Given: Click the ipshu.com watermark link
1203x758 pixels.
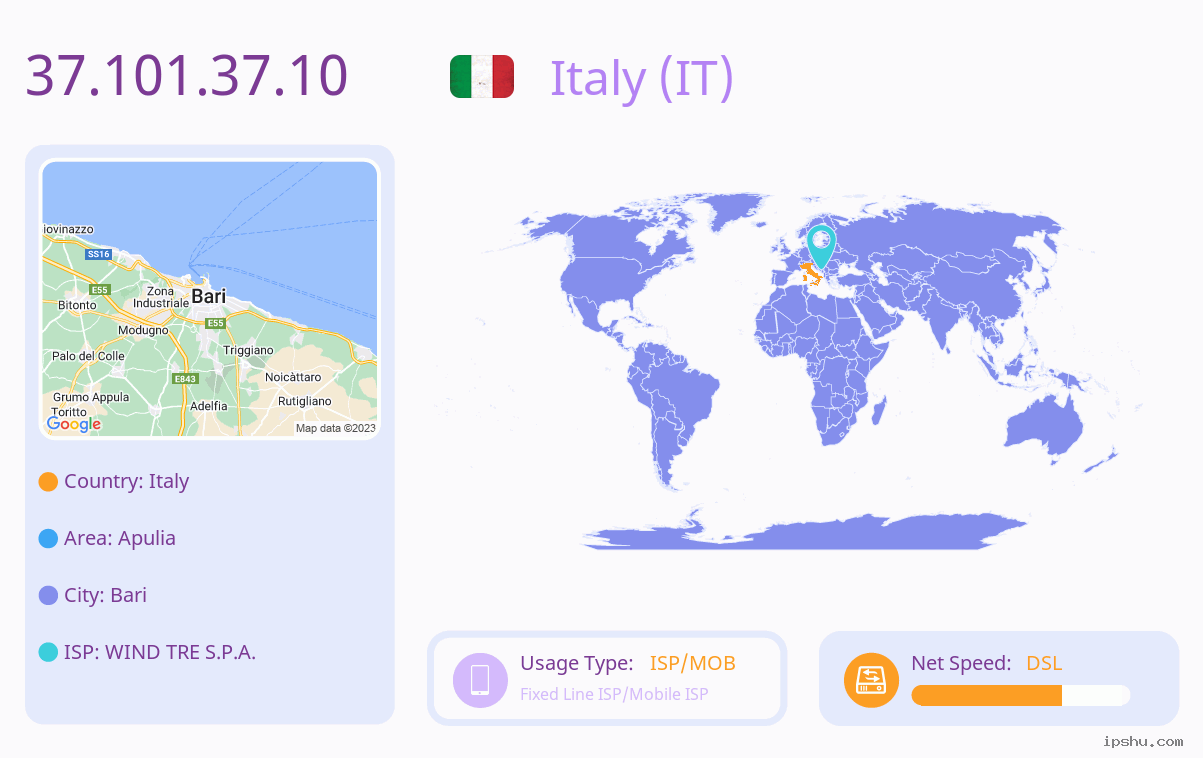Looking at the screenshot, I should [x=1143, y=741].
